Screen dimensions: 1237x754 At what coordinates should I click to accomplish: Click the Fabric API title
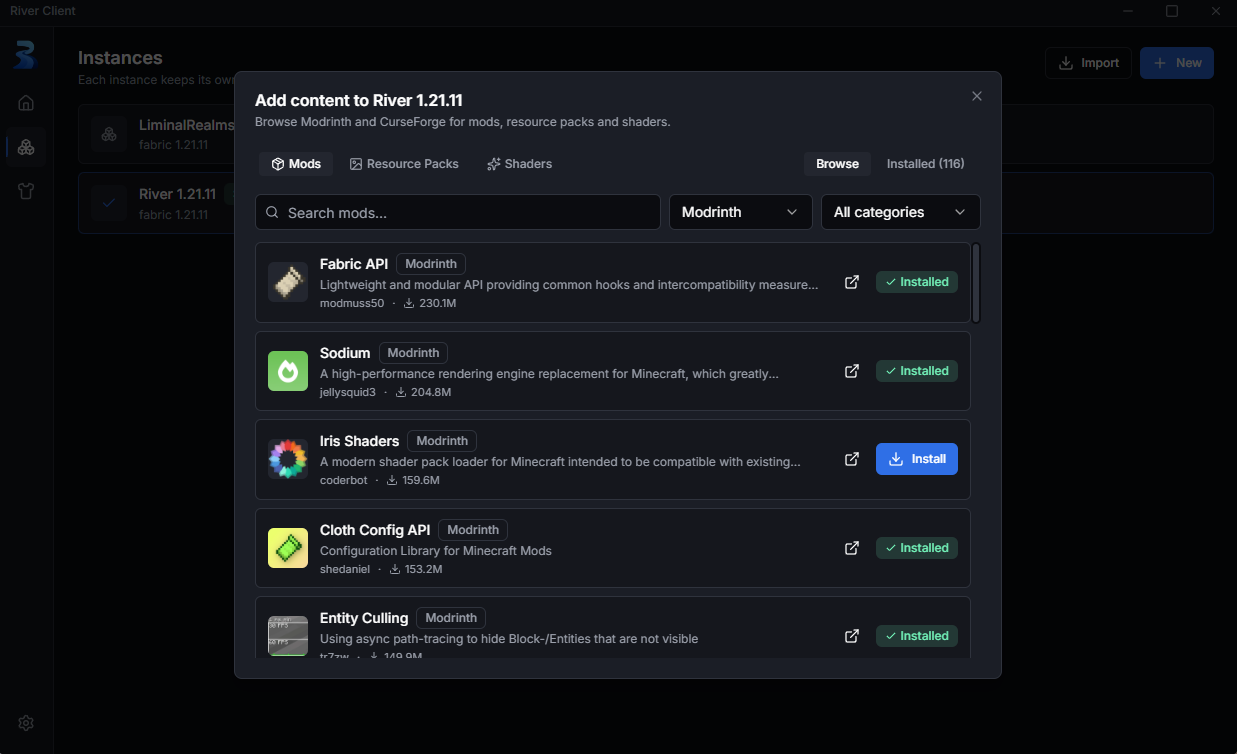tap(354, 264)
